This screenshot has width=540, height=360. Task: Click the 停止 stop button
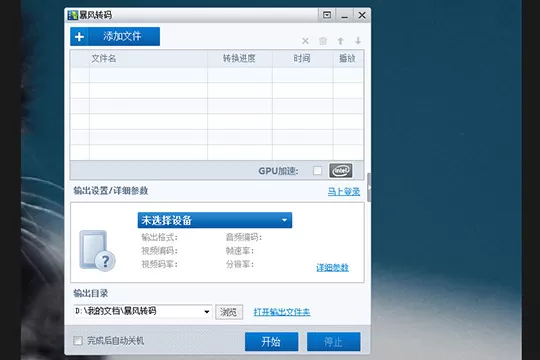tap(333, 342)
